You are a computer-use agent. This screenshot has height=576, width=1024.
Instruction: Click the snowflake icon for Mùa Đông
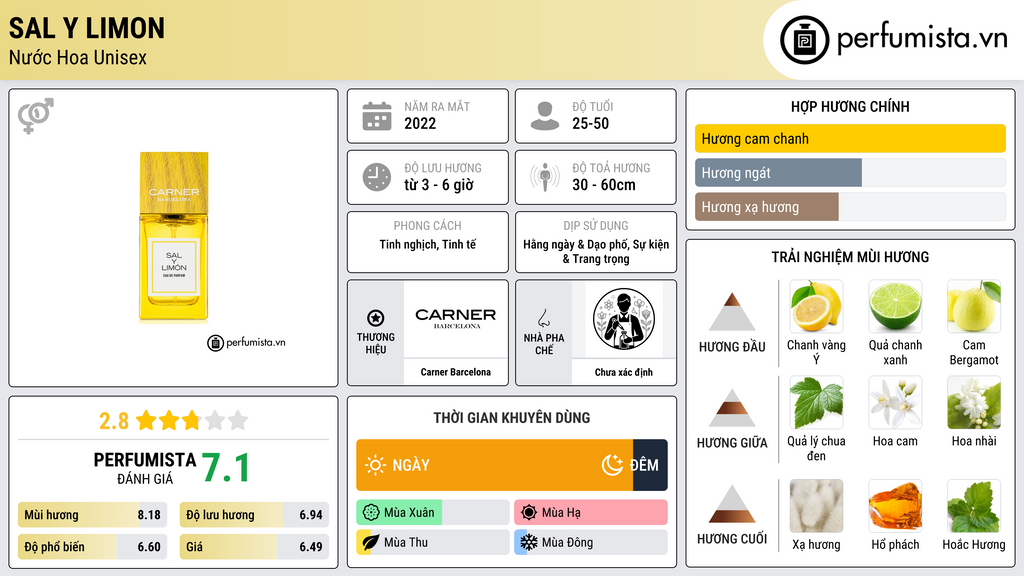(x=529, y=542)
